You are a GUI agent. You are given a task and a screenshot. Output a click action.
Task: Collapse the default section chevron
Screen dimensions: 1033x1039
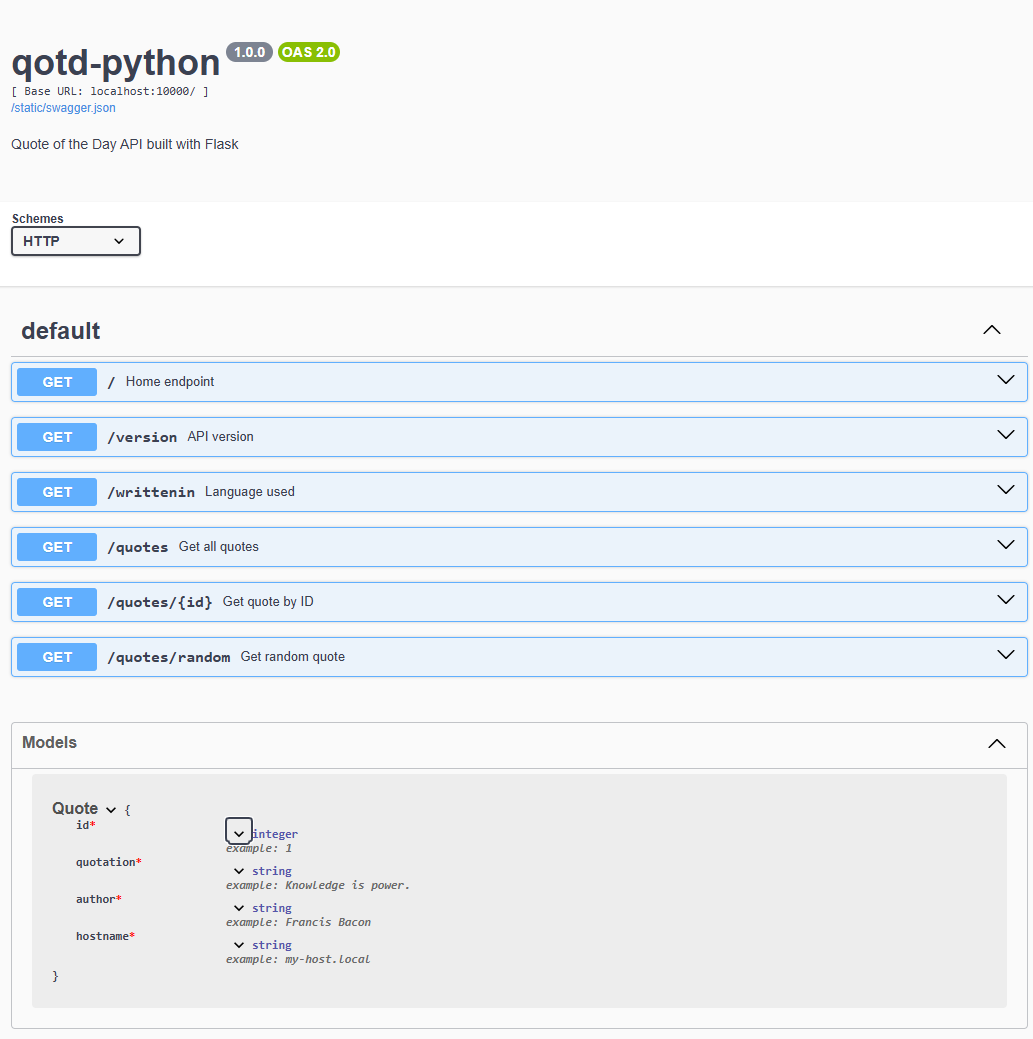991,330
